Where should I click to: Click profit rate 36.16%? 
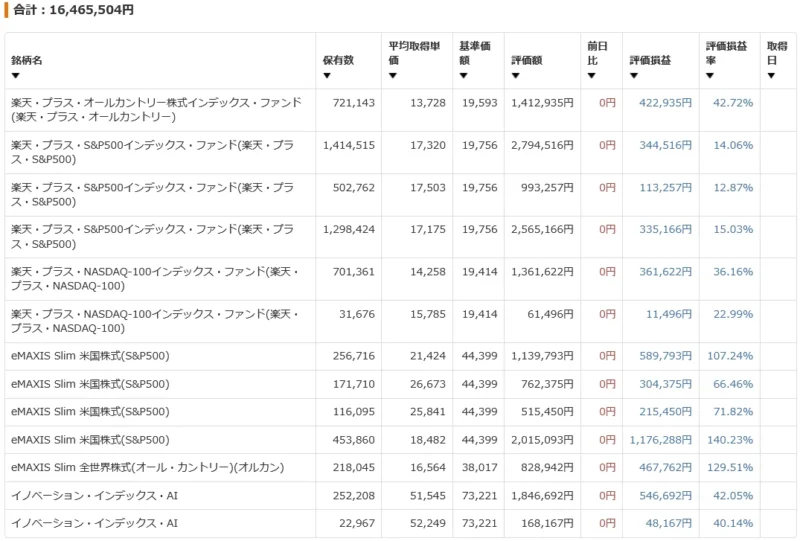click(733, 272)
